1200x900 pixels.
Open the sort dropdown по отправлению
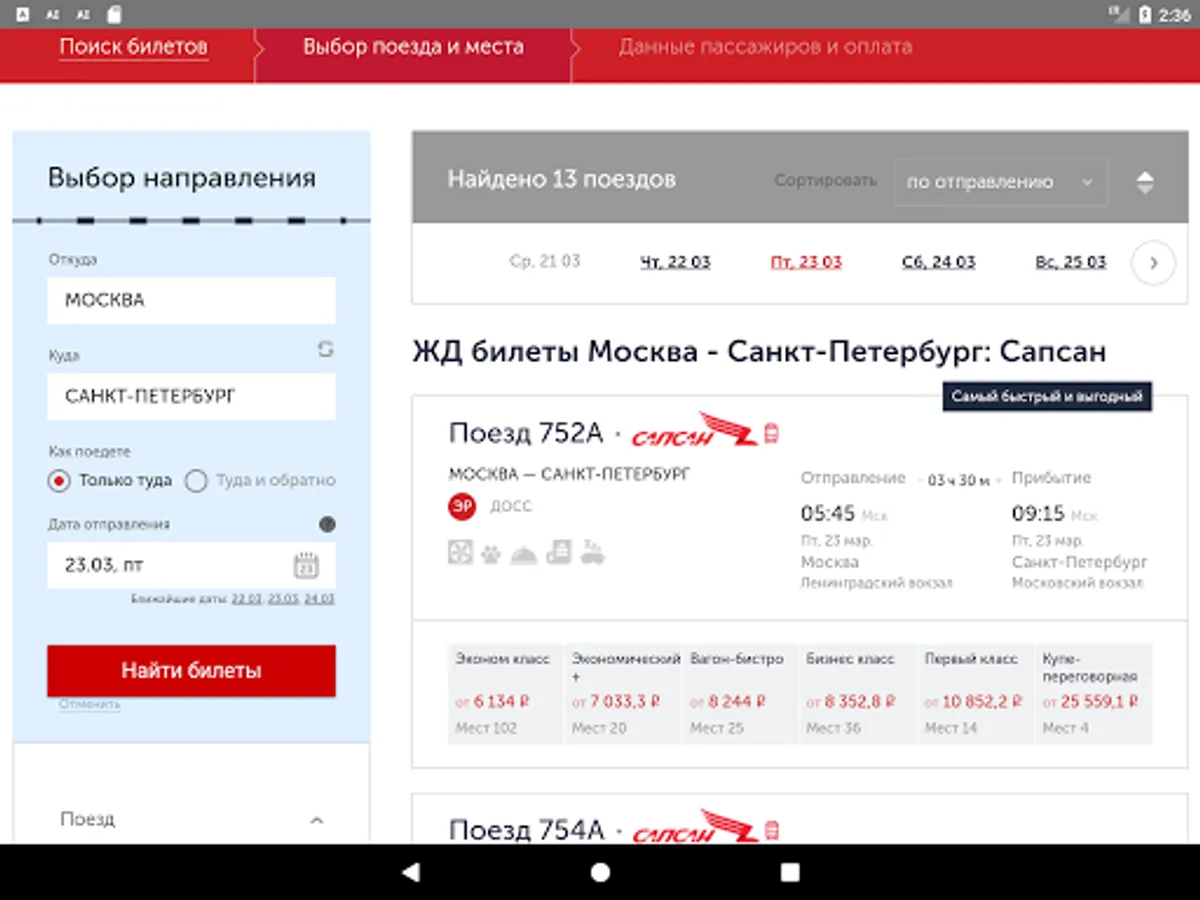[x=1000, y=182]
